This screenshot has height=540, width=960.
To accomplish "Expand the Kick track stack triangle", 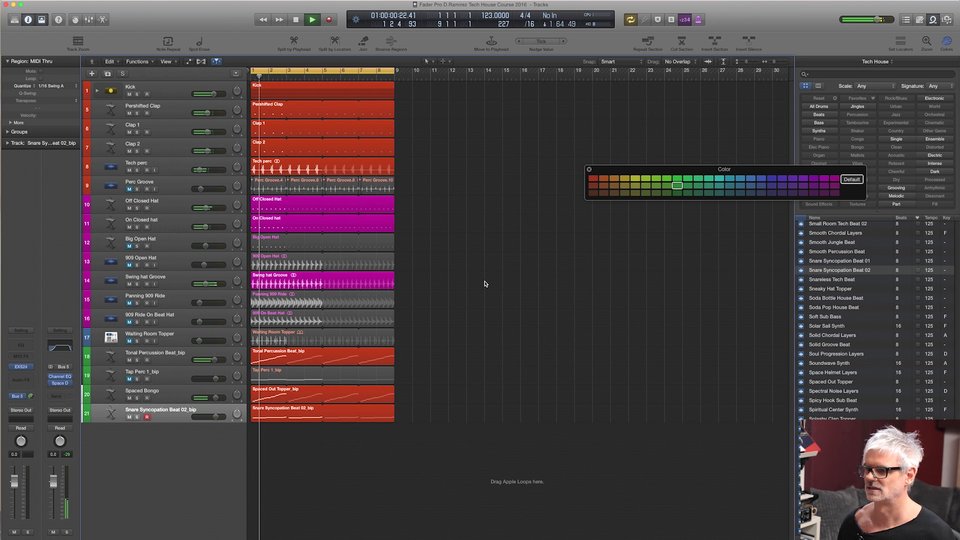I will point(97,91).
